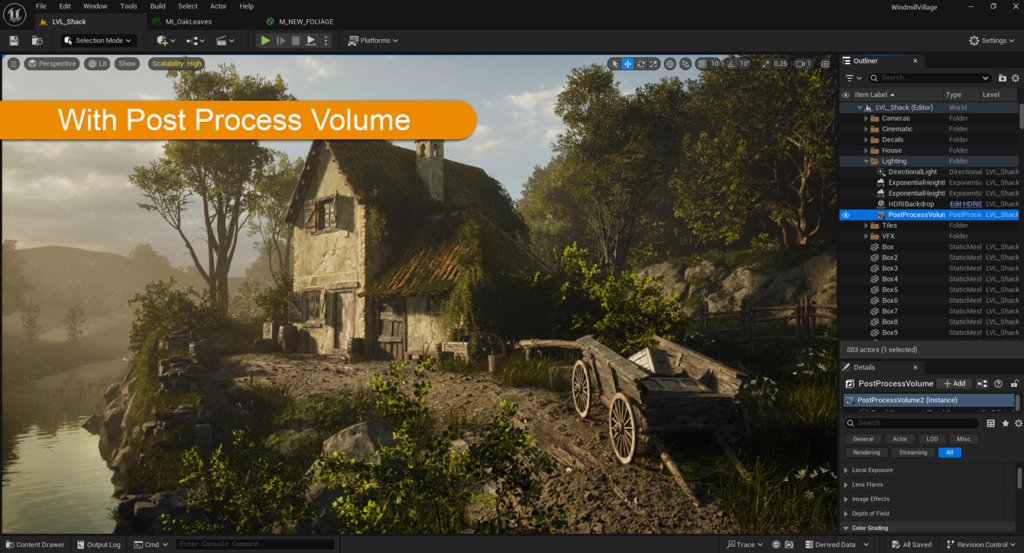Open the Edit menu

[x=65, y=6]
